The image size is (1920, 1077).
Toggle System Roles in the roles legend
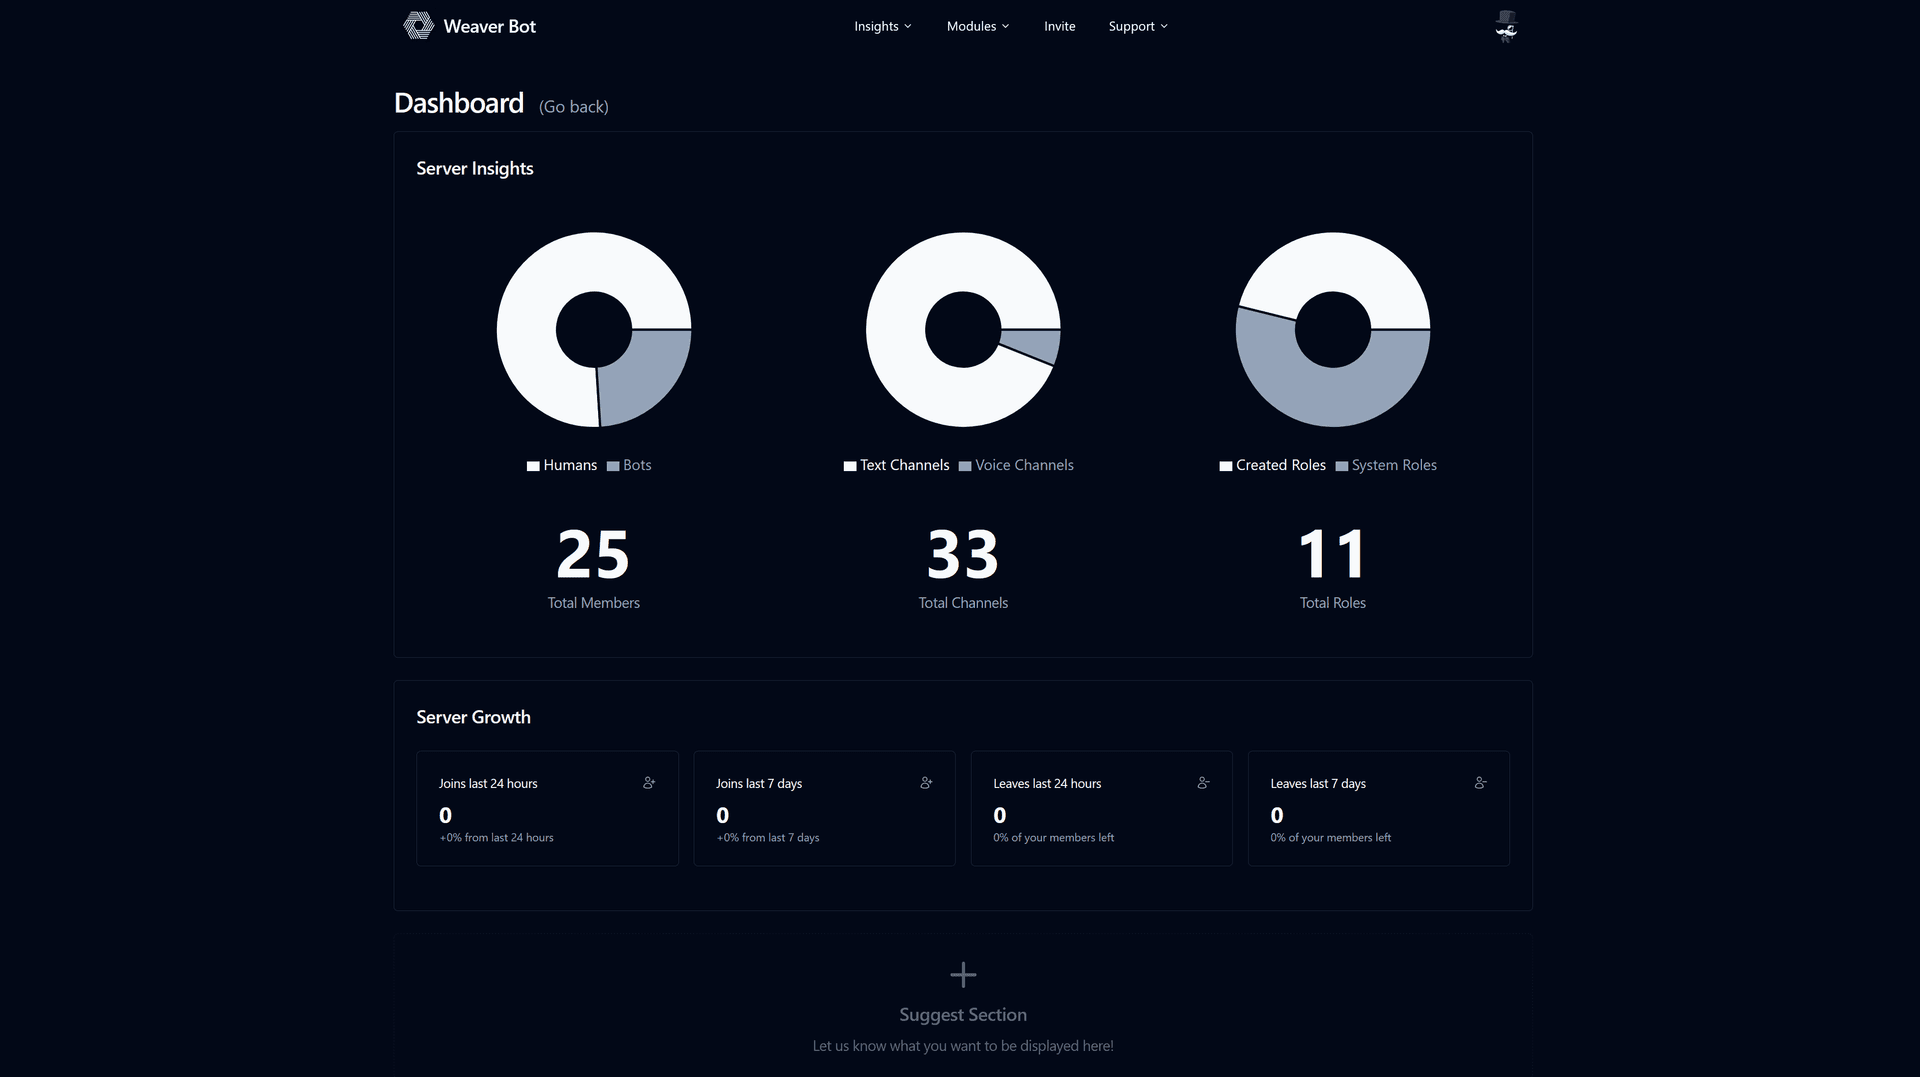[x=1386, y=465]
